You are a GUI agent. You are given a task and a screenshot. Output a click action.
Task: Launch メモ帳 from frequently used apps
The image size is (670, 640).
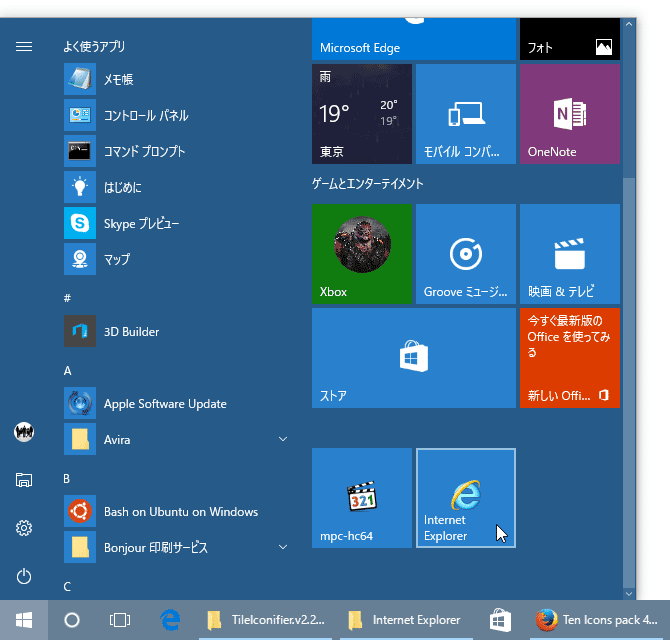pyautogui.click(x=176, y=79)
